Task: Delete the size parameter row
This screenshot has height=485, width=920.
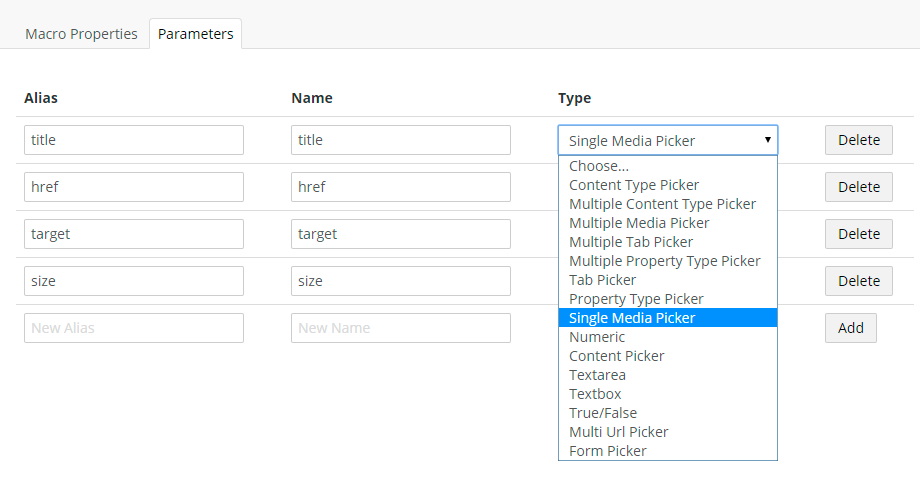Action: pos(858,281)
